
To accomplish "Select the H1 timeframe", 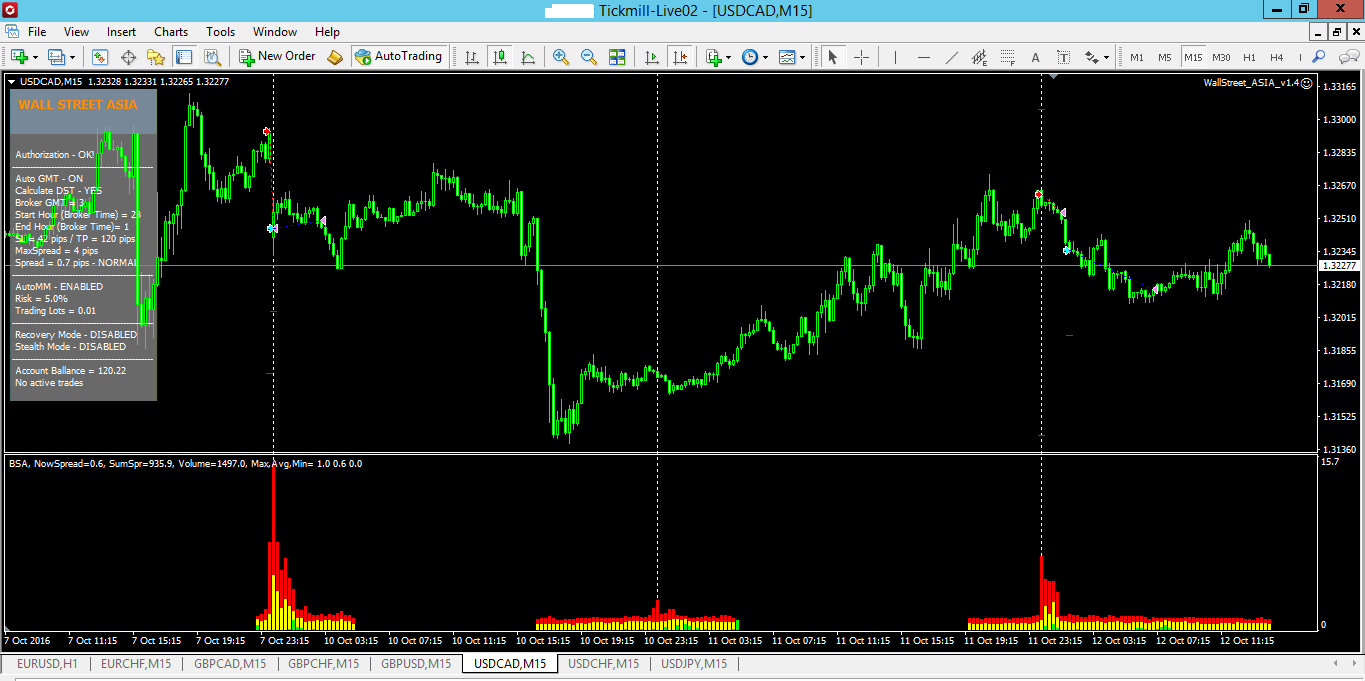I will point(1249,57).
